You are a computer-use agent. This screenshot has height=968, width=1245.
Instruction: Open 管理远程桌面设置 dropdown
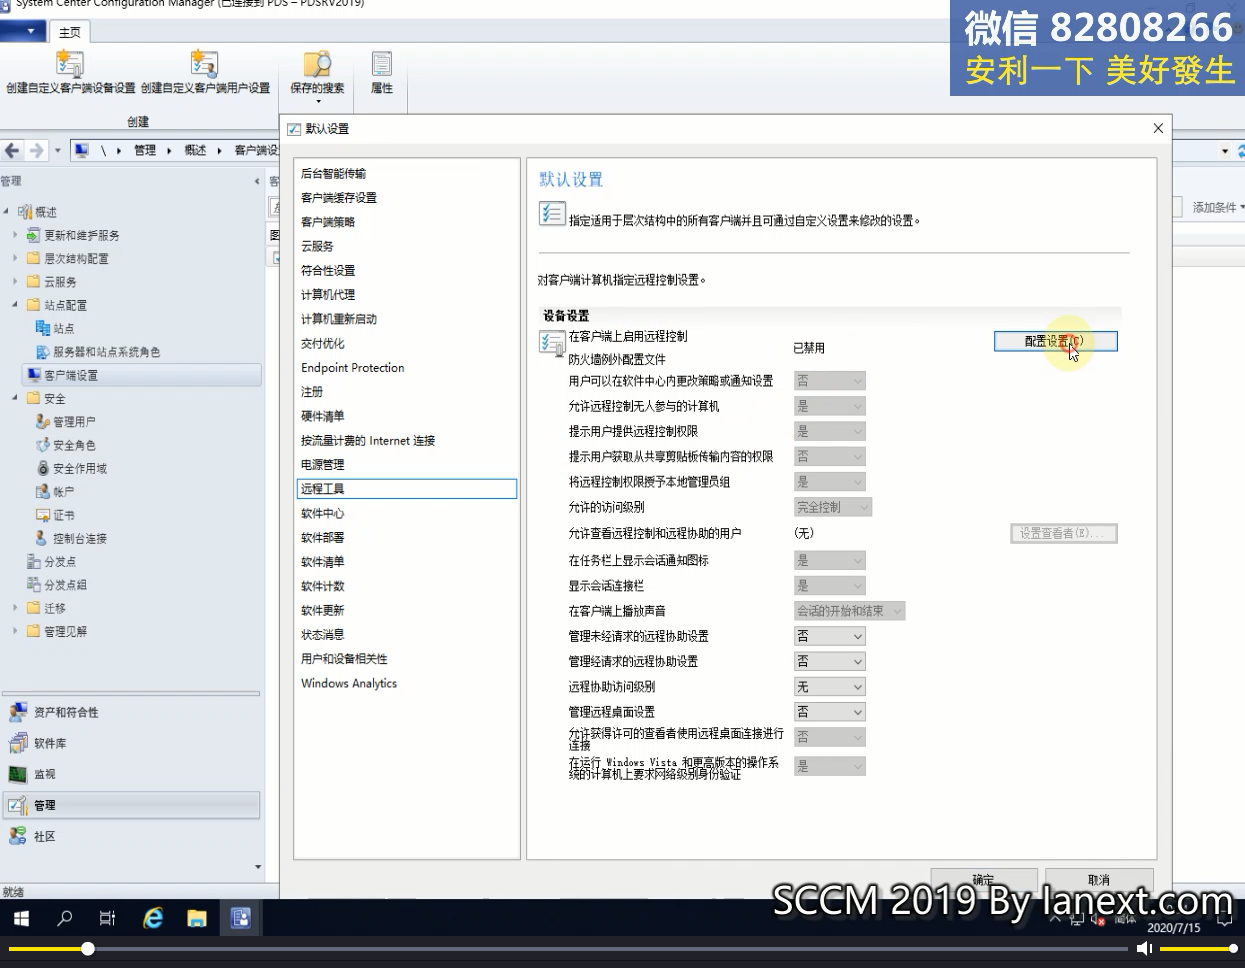click(829, 712)
